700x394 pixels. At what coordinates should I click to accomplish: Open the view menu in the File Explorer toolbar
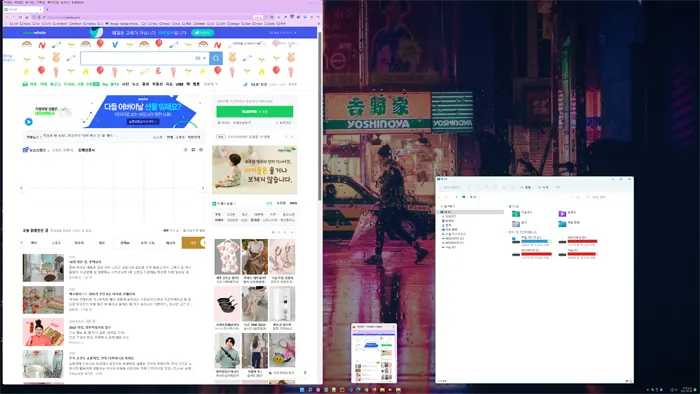tap(543, 187)
